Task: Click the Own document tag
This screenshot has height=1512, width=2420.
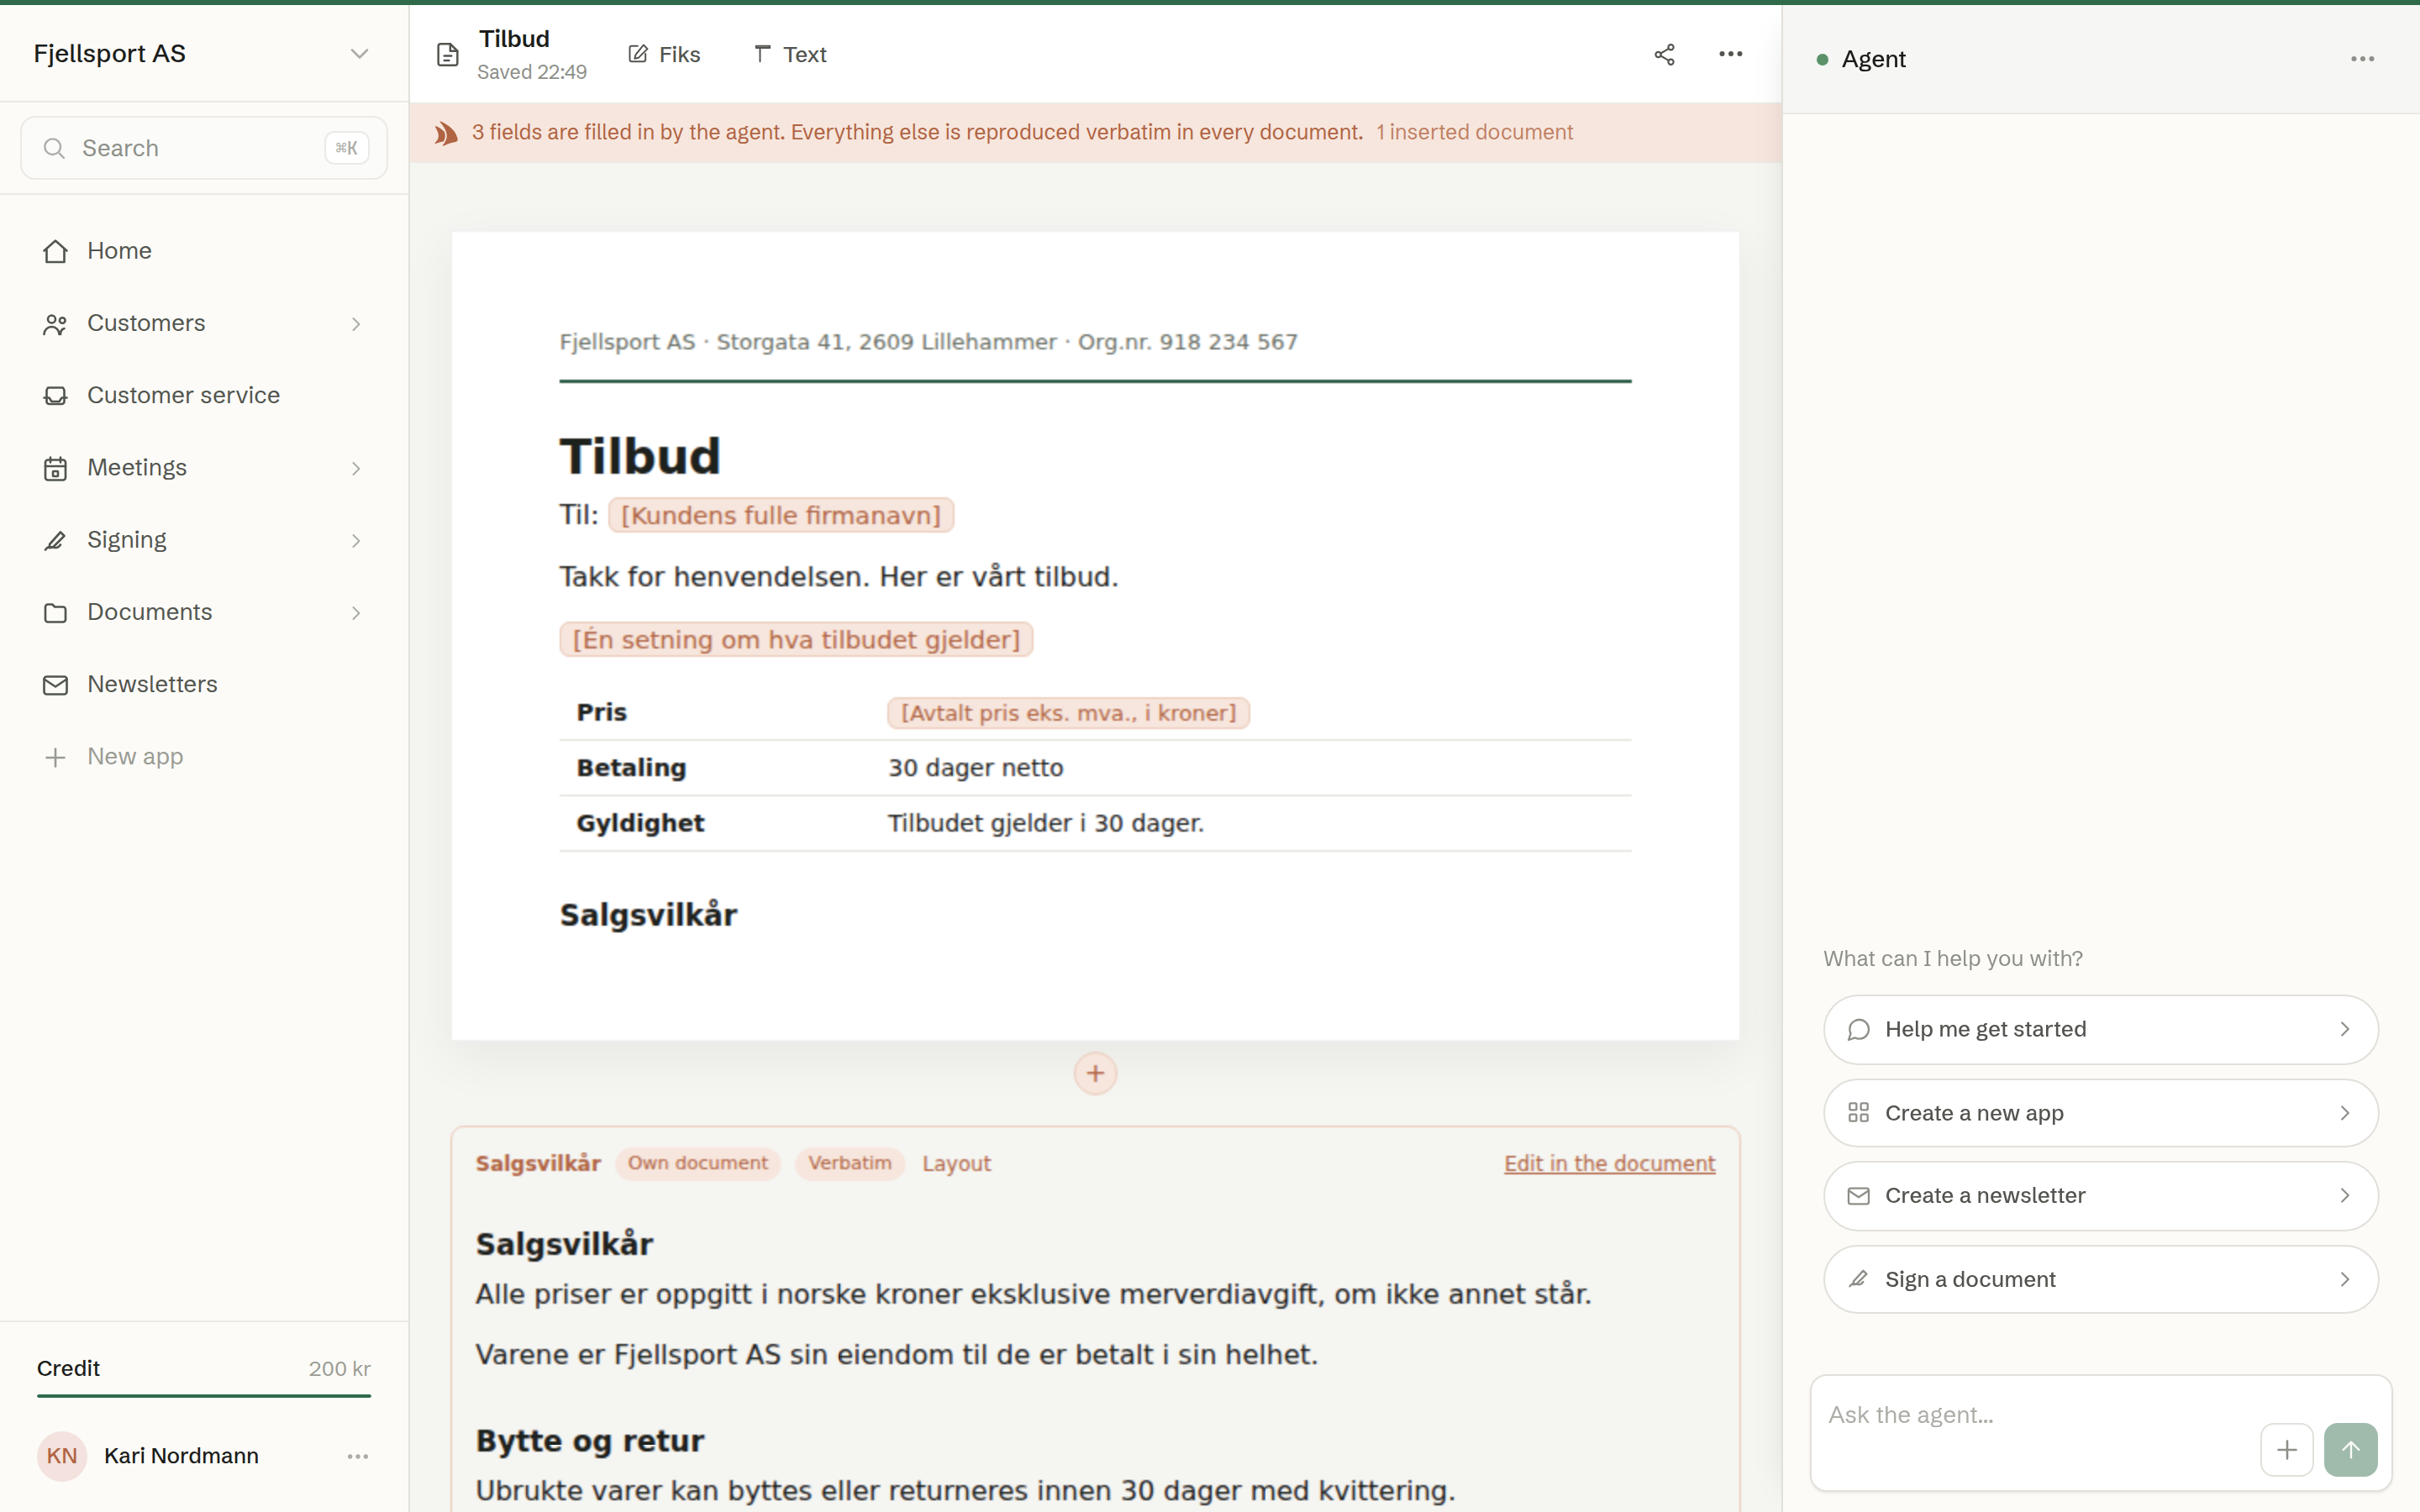Action: tap(697, 1163)
